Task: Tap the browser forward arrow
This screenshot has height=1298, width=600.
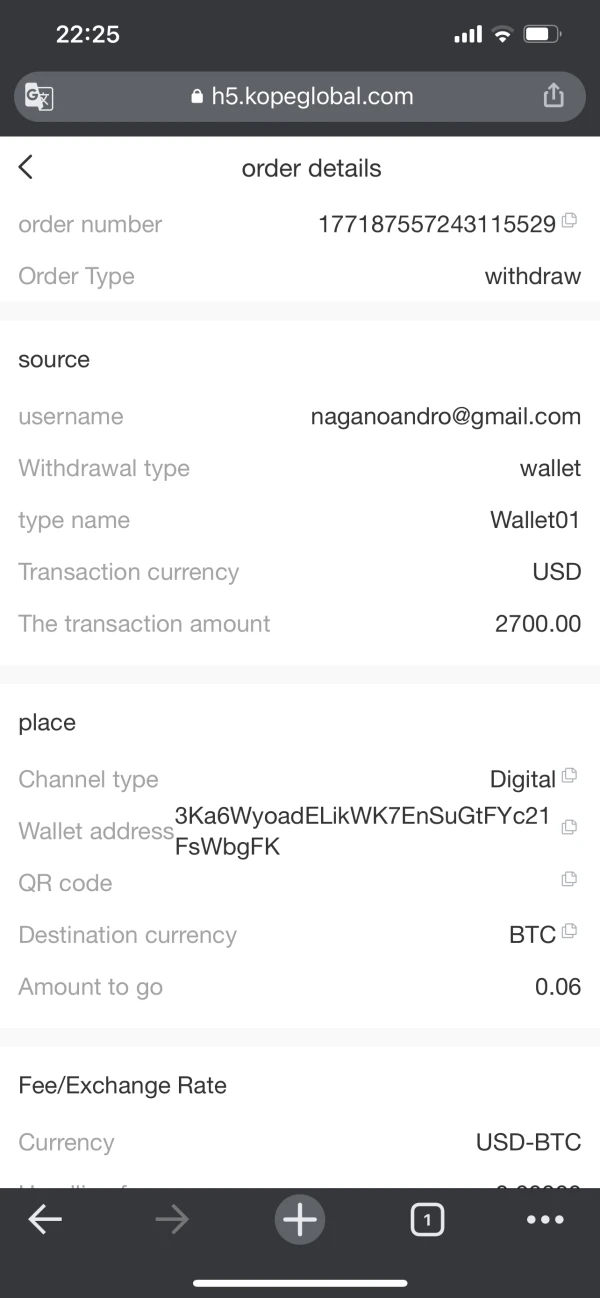Action: 172,1220
